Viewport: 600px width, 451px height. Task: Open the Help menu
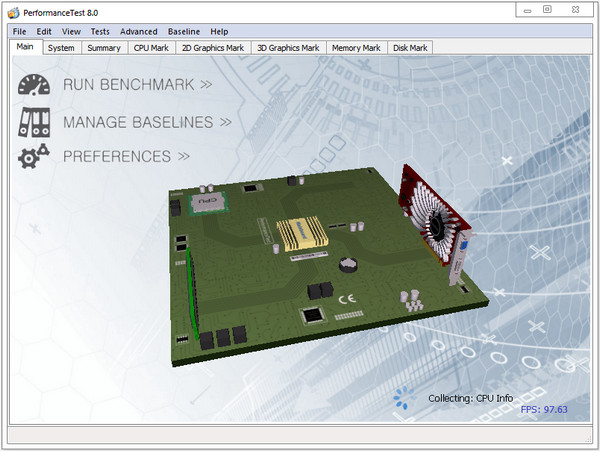219,32
